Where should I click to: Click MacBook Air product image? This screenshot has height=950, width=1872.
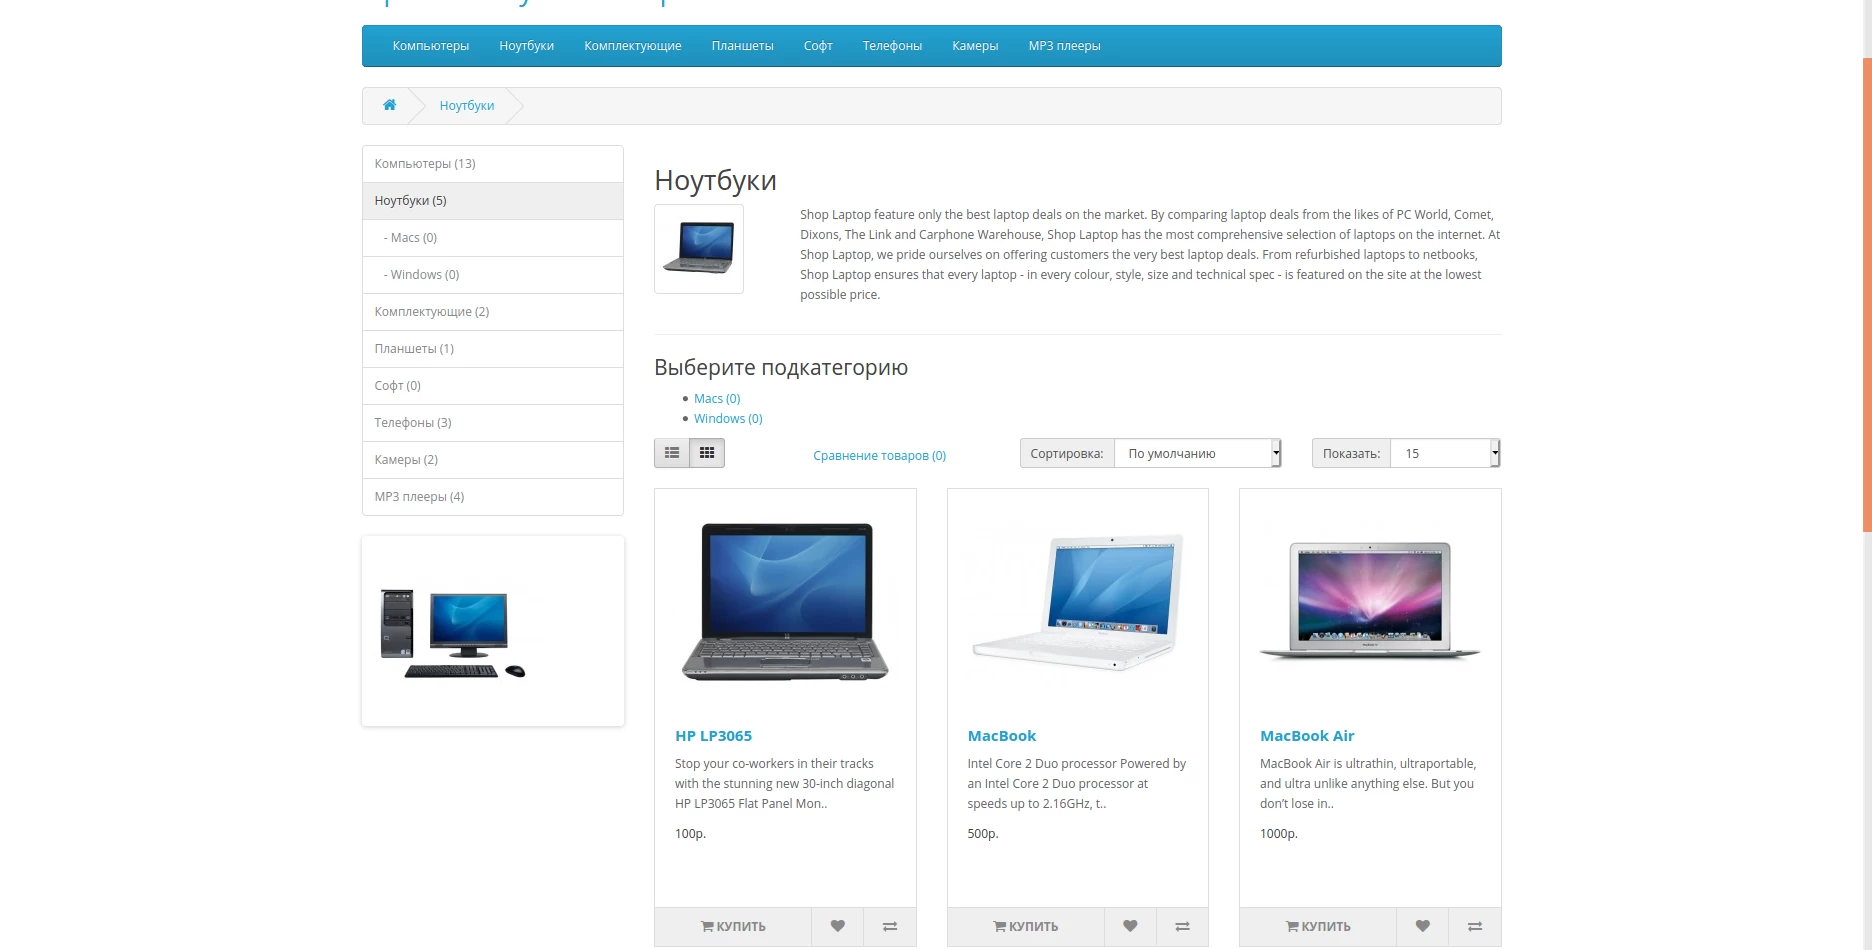coord(1370,602)
